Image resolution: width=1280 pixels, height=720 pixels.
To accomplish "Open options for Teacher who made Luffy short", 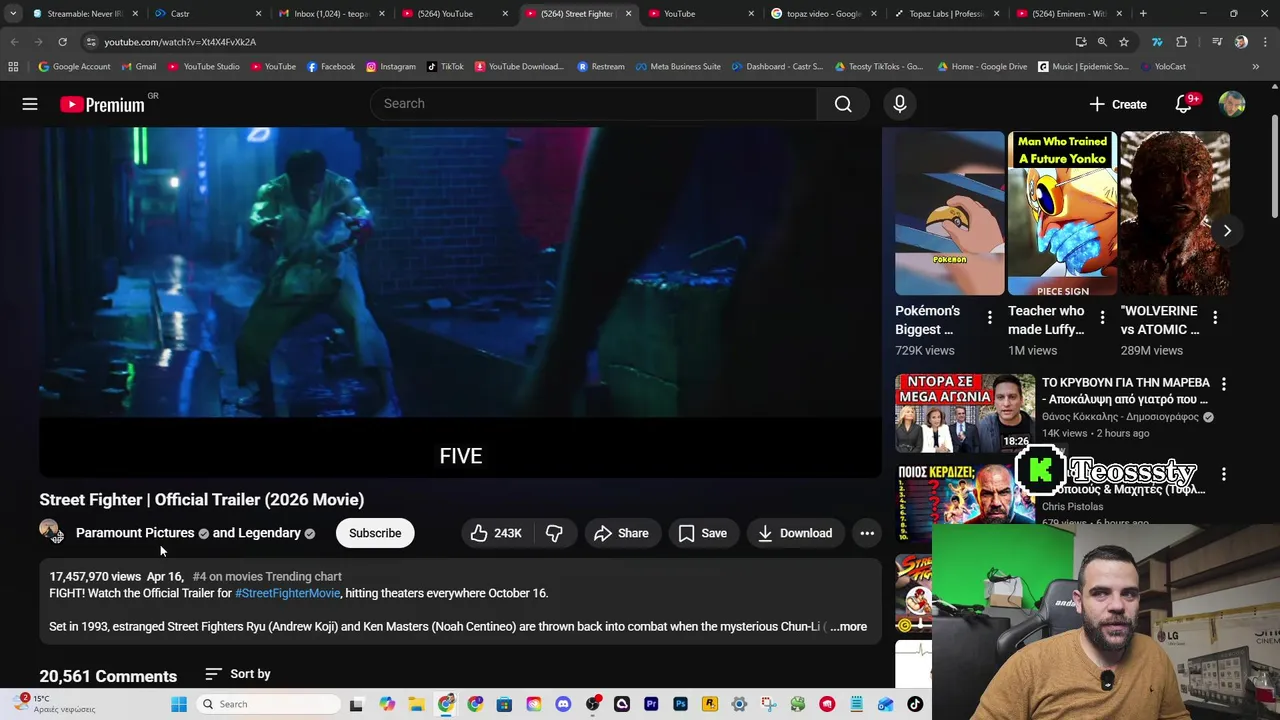I will 1102,318.
